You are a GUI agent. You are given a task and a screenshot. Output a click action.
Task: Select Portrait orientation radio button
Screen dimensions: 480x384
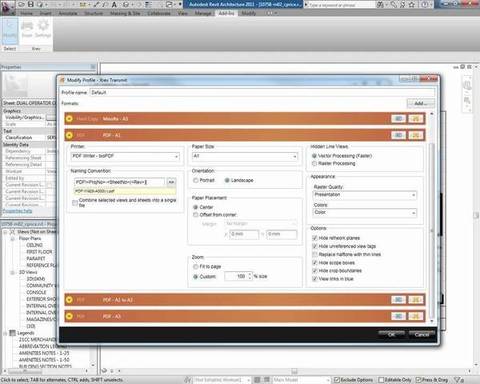(x=196, y=180)
